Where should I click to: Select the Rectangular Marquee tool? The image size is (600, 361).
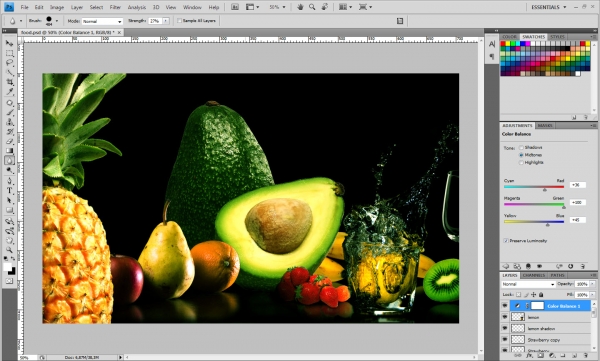[9, 53]
